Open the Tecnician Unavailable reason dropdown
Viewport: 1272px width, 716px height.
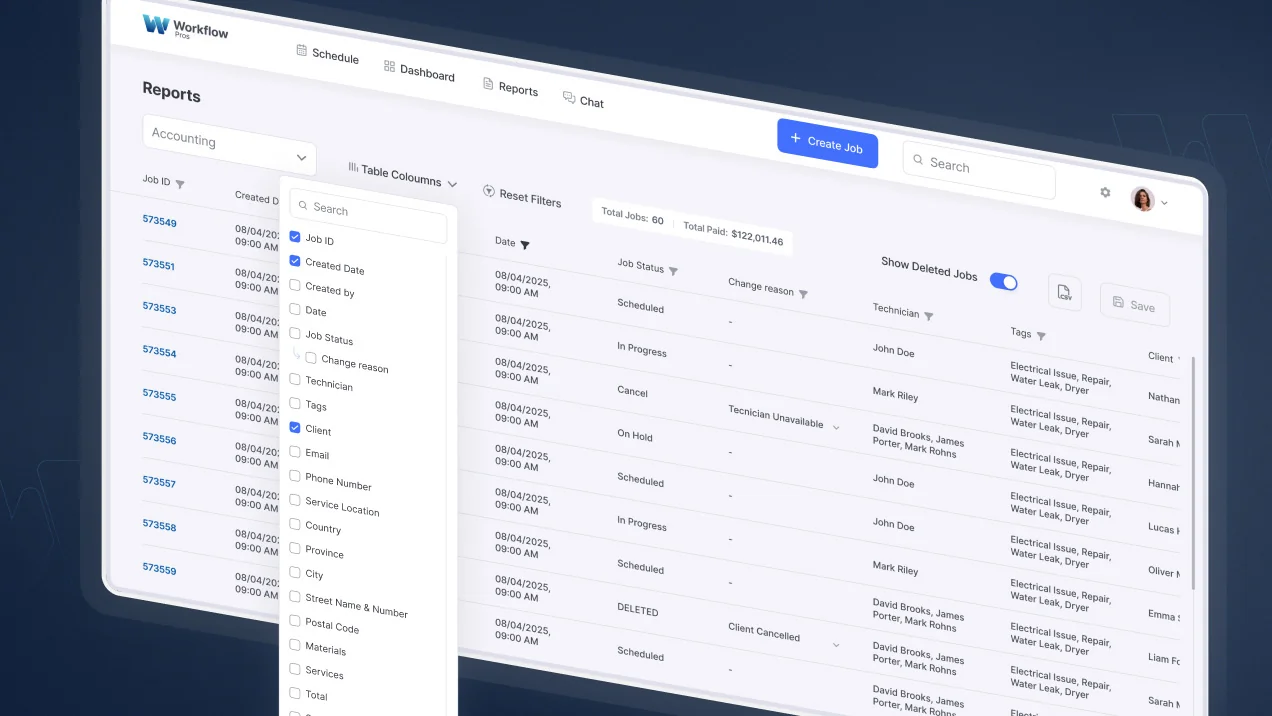point(836,427)
